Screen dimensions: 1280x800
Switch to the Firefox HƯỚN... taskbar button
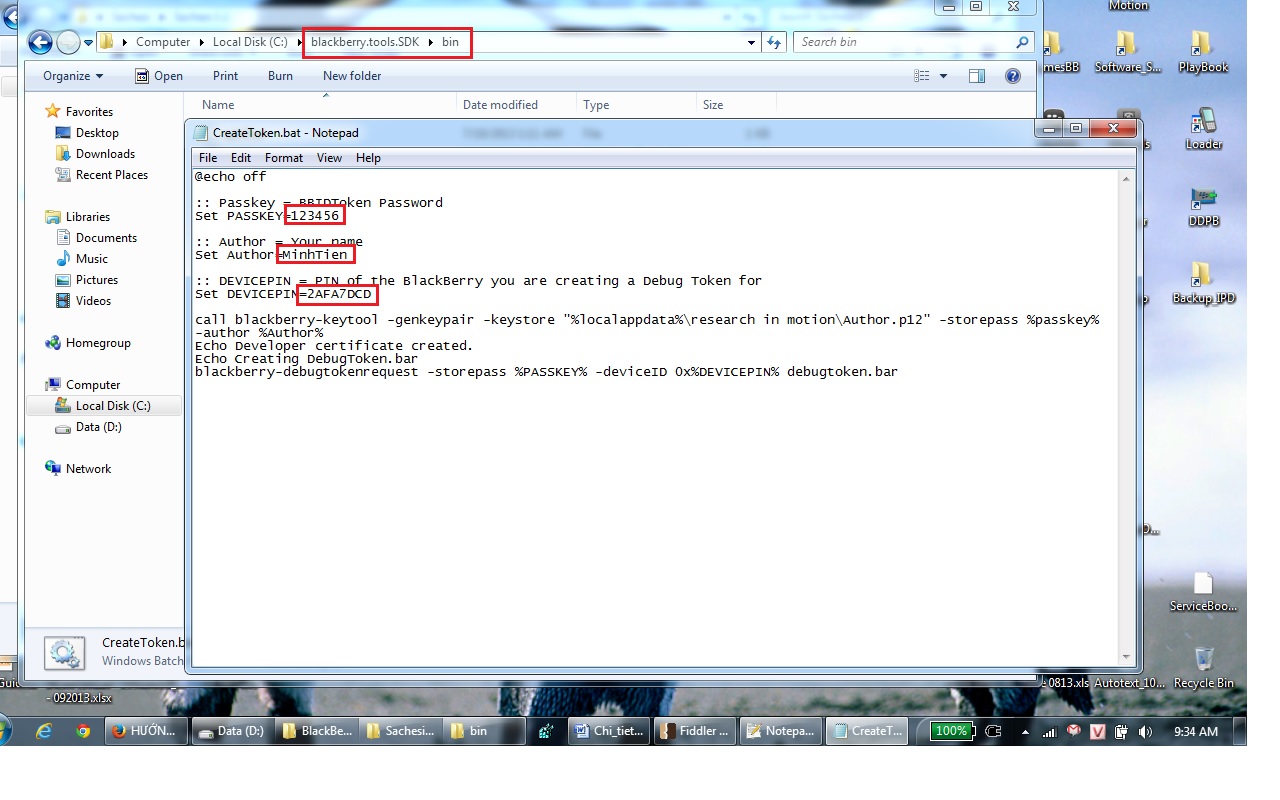click(147, 731)
